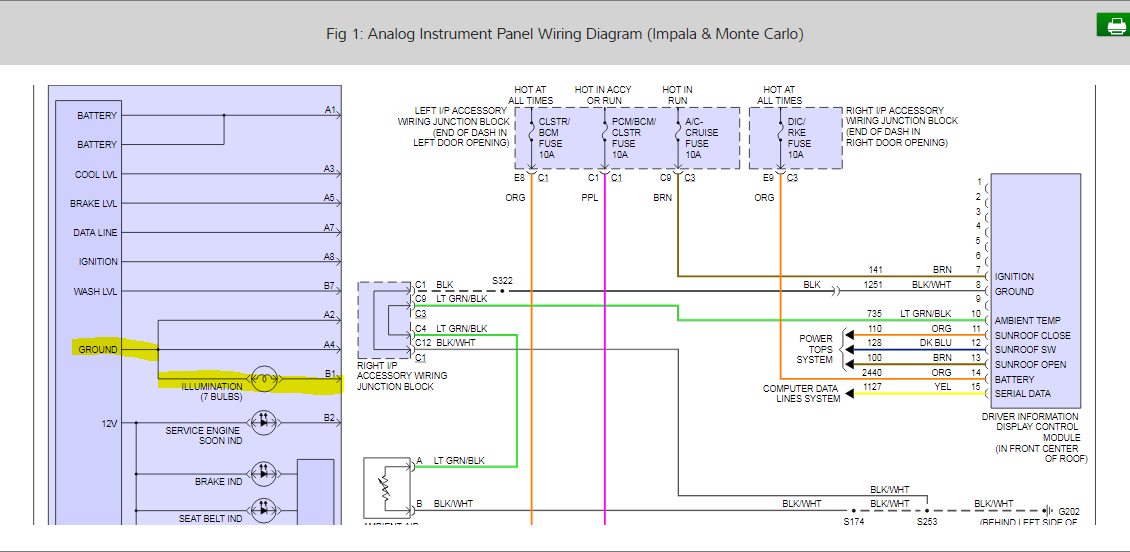Click the S322 splice point
This screenshot has height=552, width=1130.
[x=502, y=290]
